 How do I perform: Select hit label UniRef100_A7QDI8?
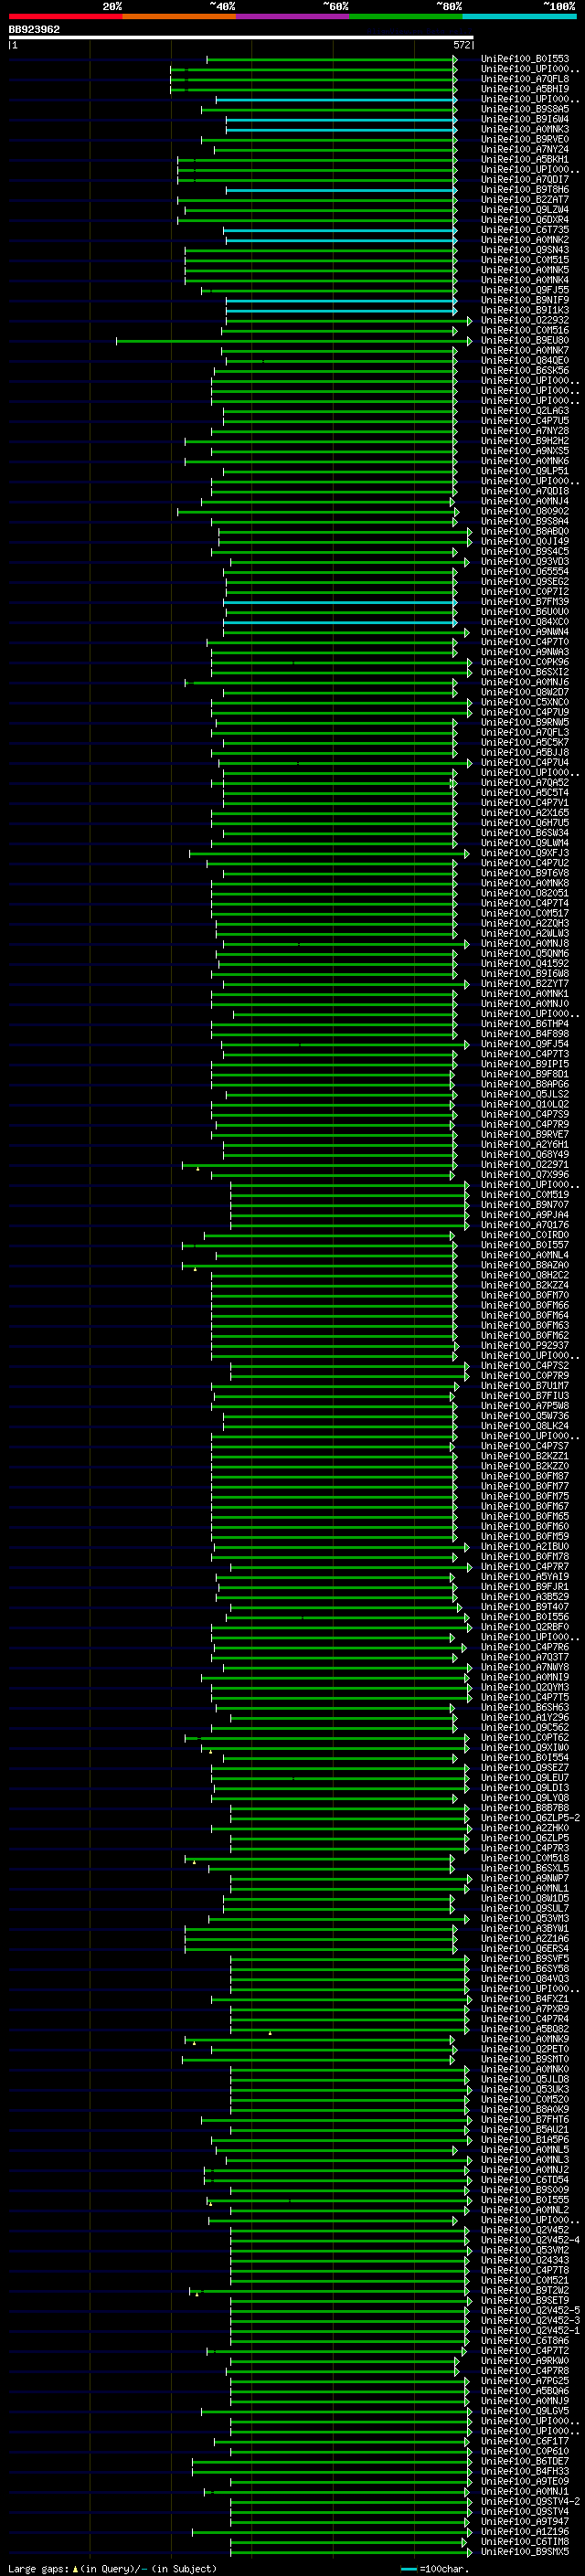pos(525,492)
